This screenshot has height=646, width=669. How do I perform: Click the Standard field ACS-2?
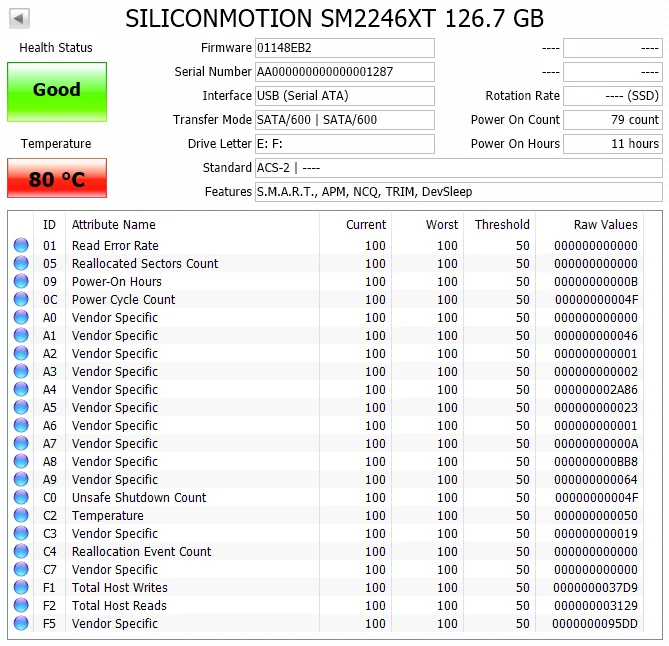[459, 168]
